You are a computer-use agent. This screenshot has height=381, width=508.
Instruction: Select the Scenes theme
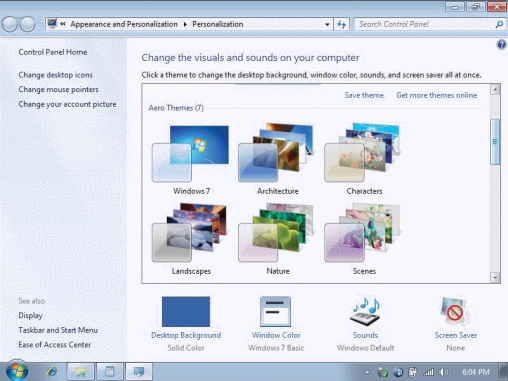[x=364, y=239]
